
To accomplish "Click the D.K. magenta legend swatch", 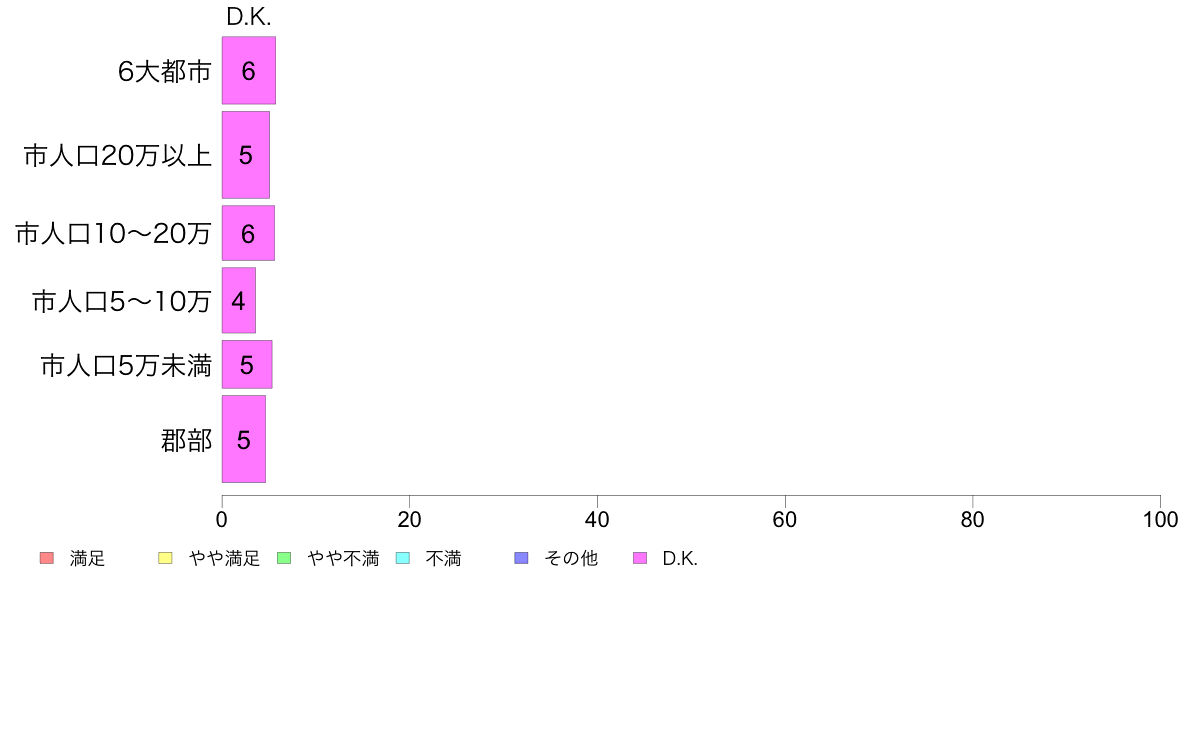I will coord(640,558).
